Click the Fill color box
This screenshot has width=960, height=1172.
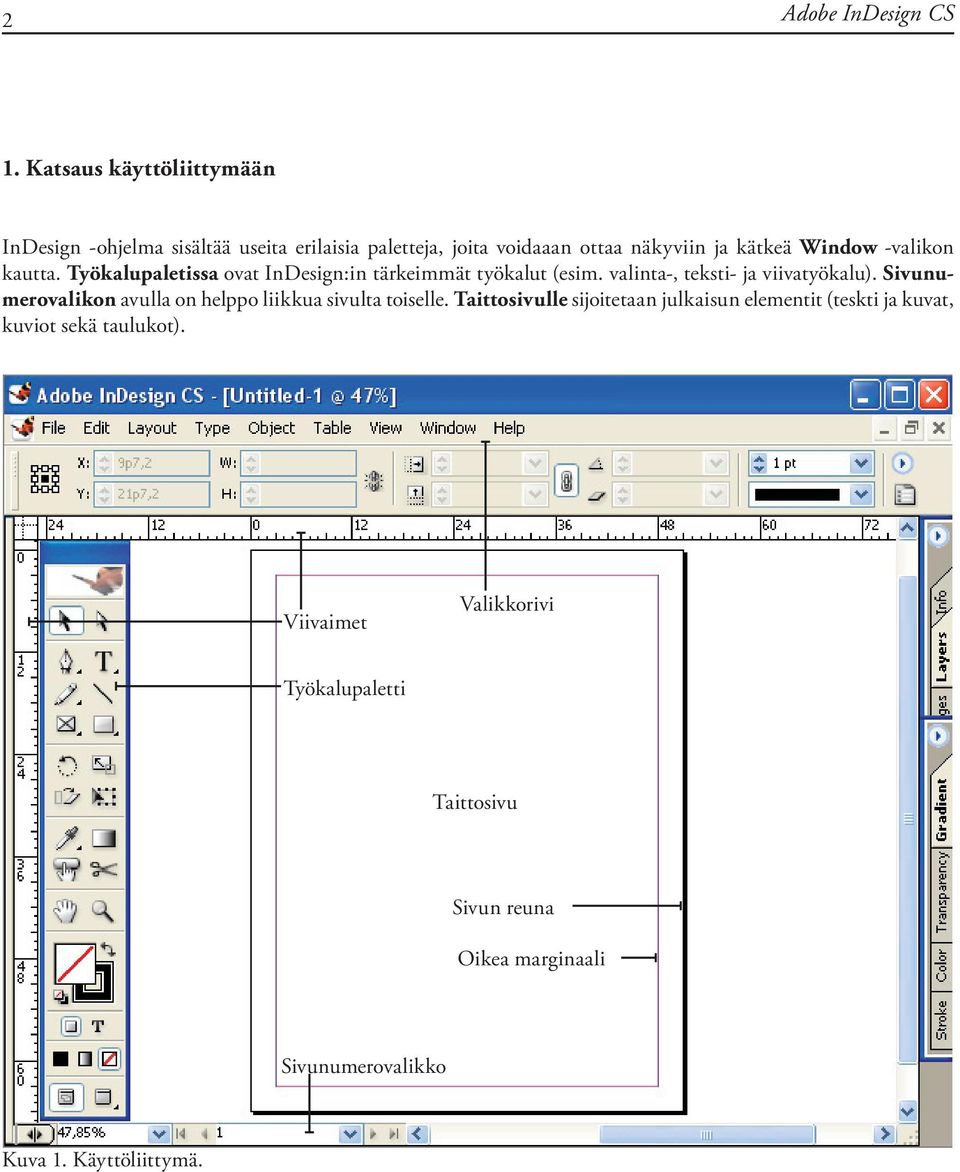[75, 965]
